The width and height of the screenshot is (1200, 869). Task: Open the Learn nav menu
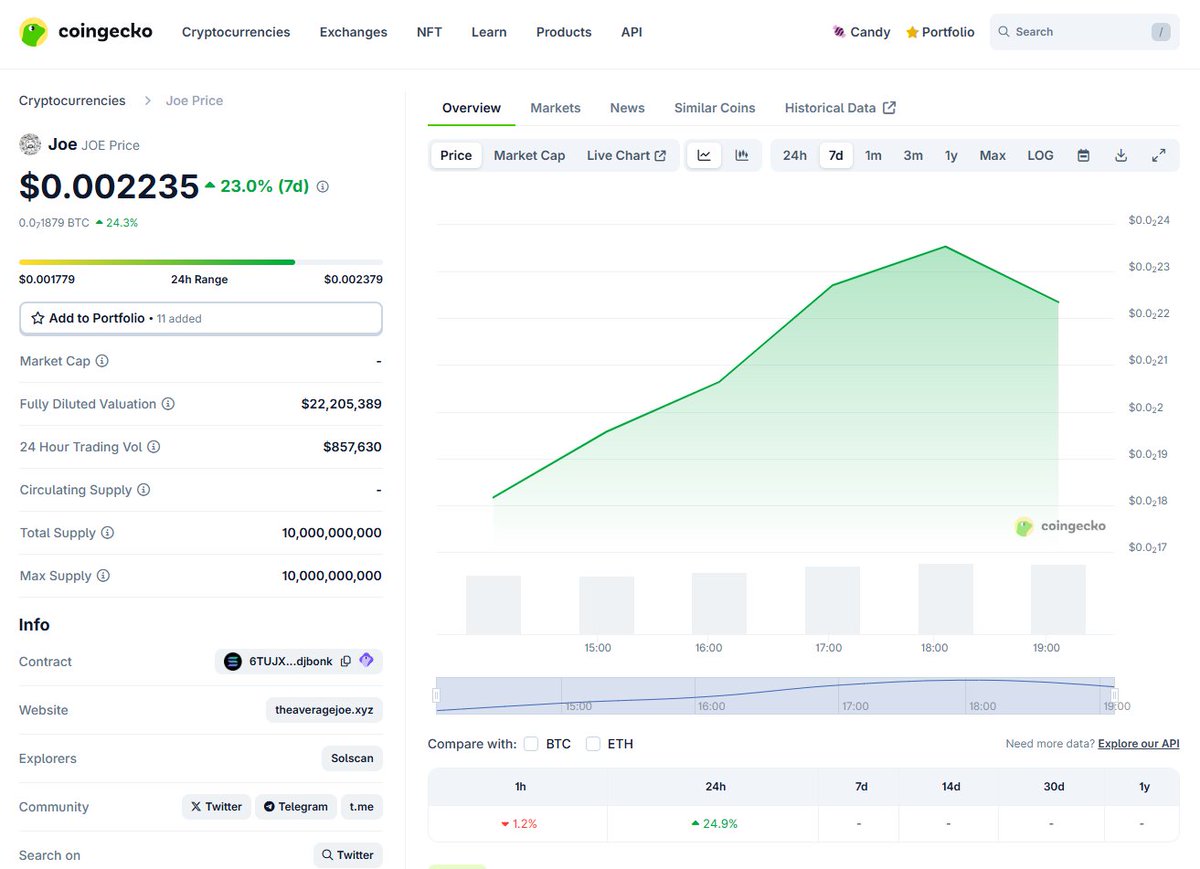(x=489, y=32)
